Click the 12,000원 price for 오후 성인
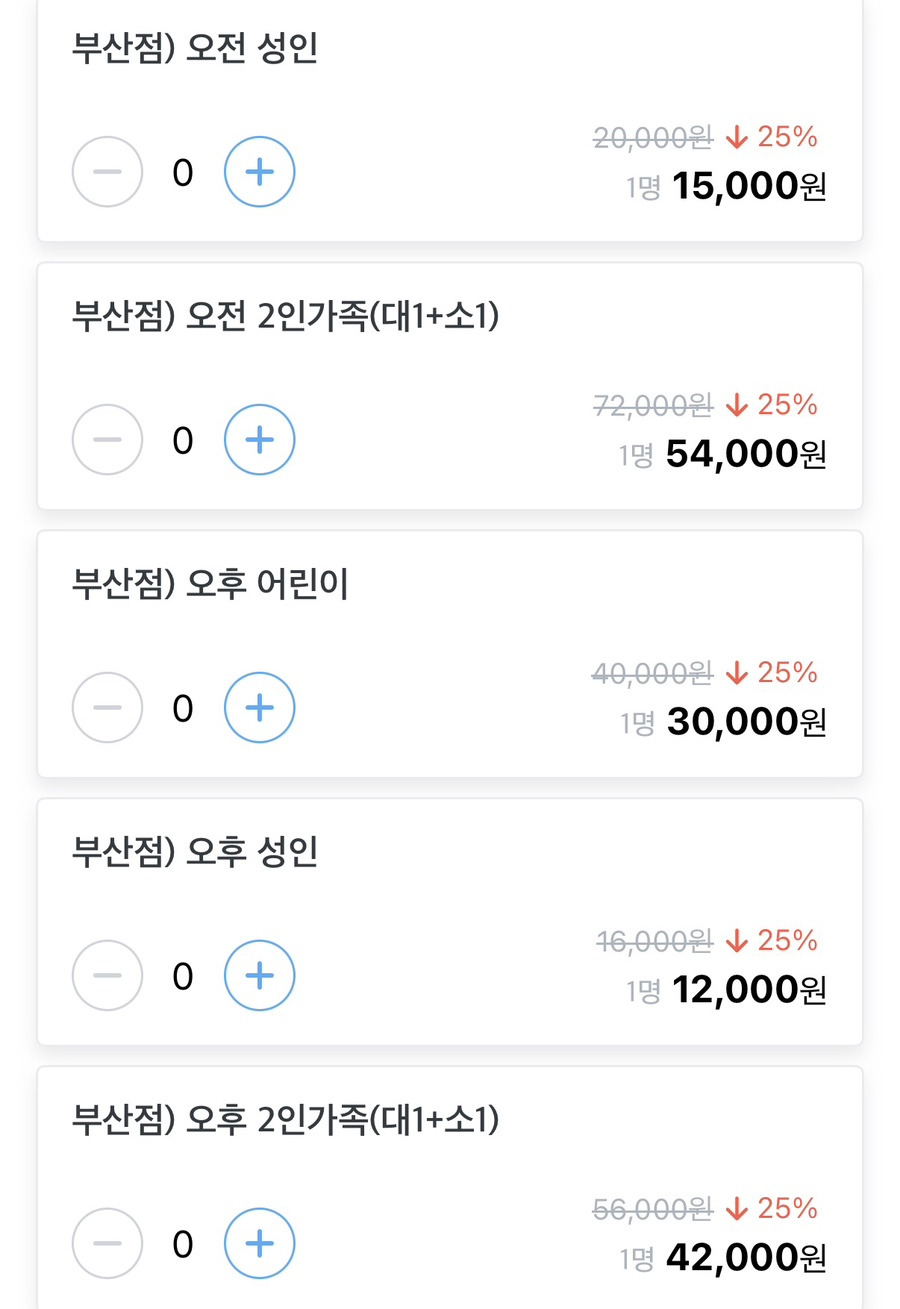900x1309 pixels. coord(750,990)
